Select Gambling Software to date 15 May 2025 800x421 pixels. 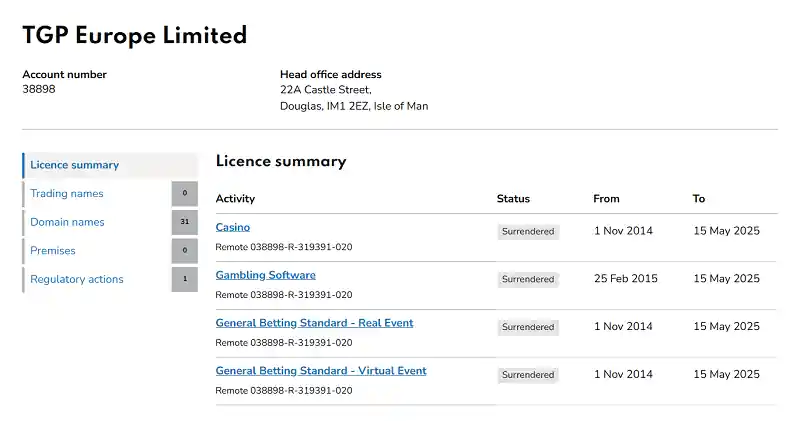tap(727, 279)
